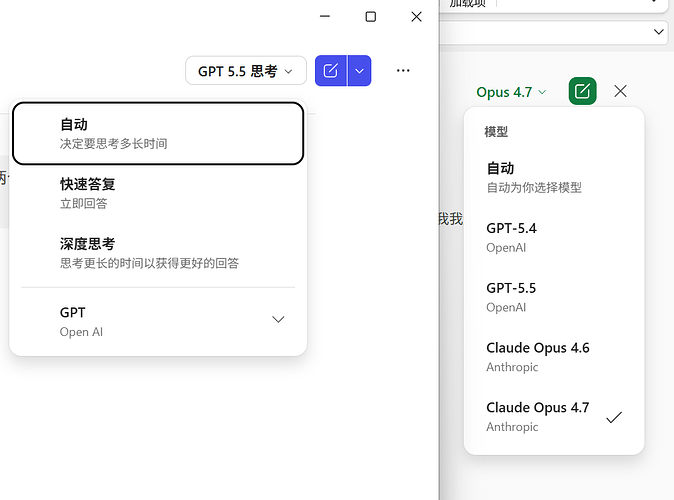Image resolution: width=674 pixels, height=500 pixels.
Task: Select 自动 in the 模型 list
Action: (554, 177)
